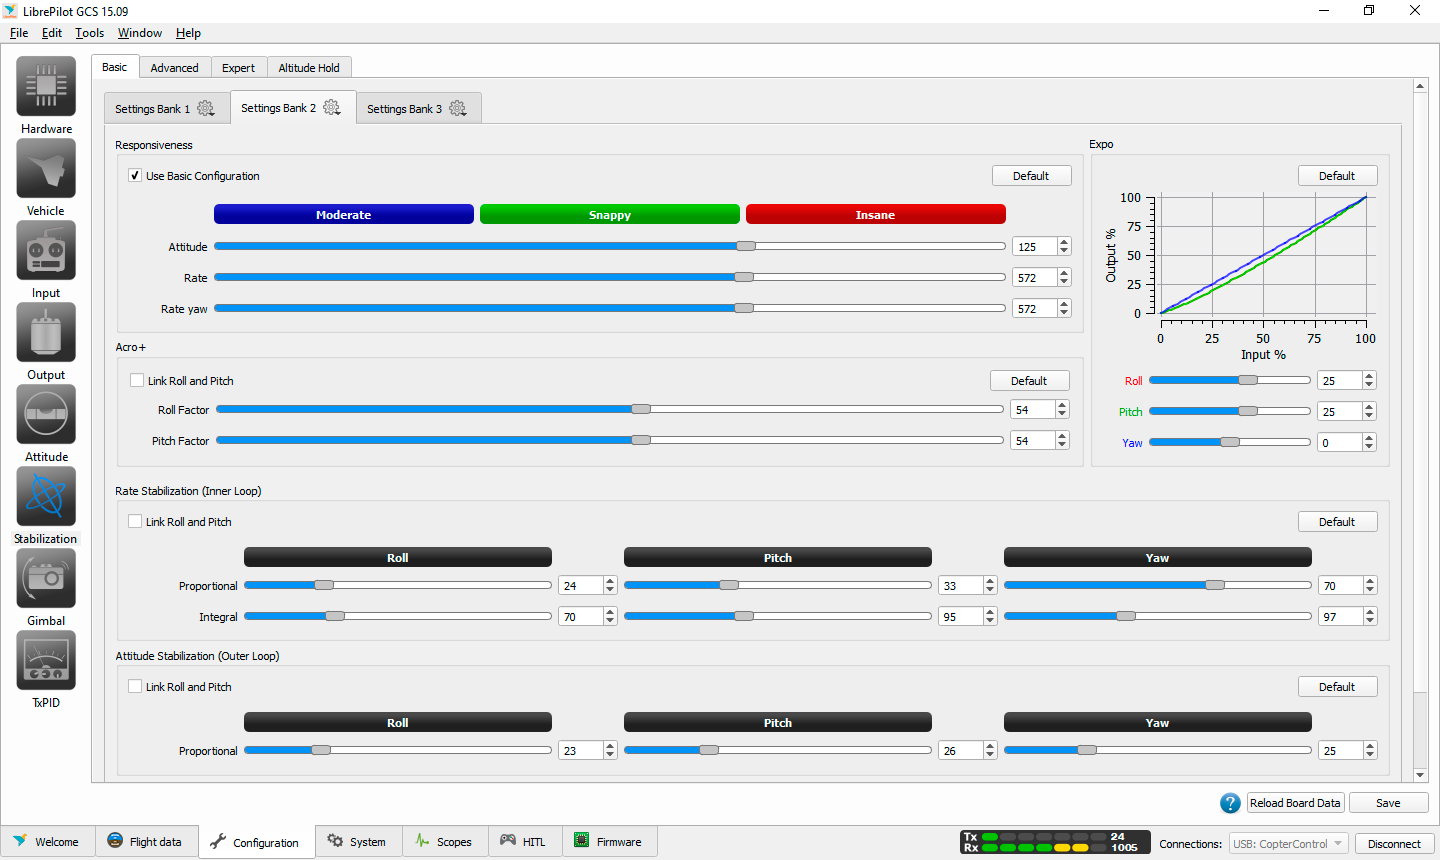Apply the Snappy responsiveness preset
1440x860 pixels.
tap(610, 214)
